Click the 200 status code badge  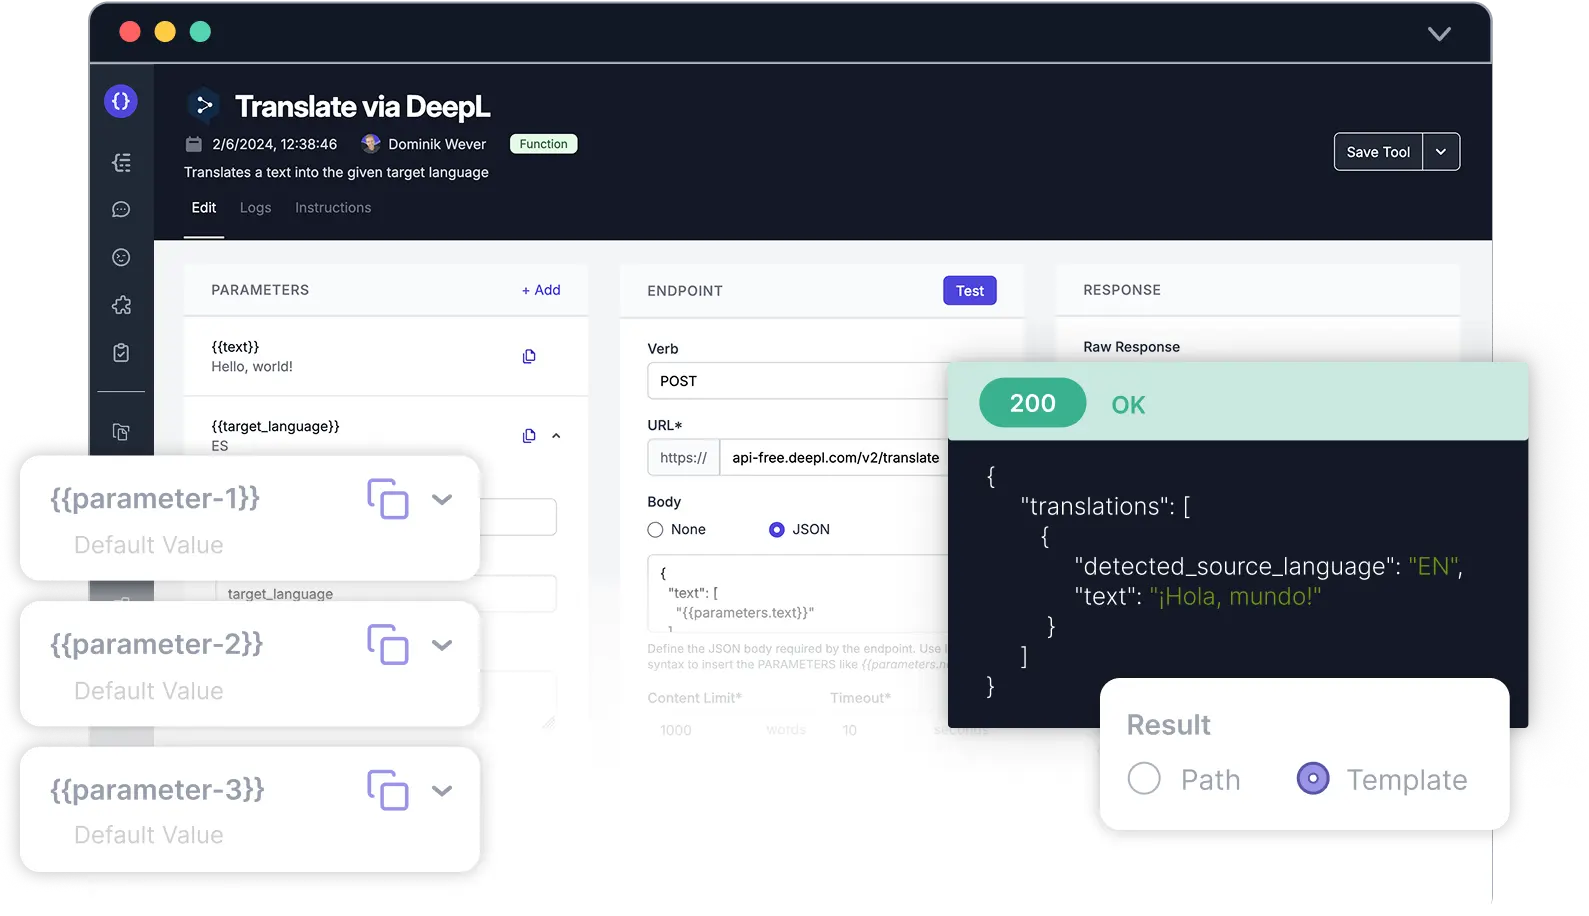pos(1032,403)
